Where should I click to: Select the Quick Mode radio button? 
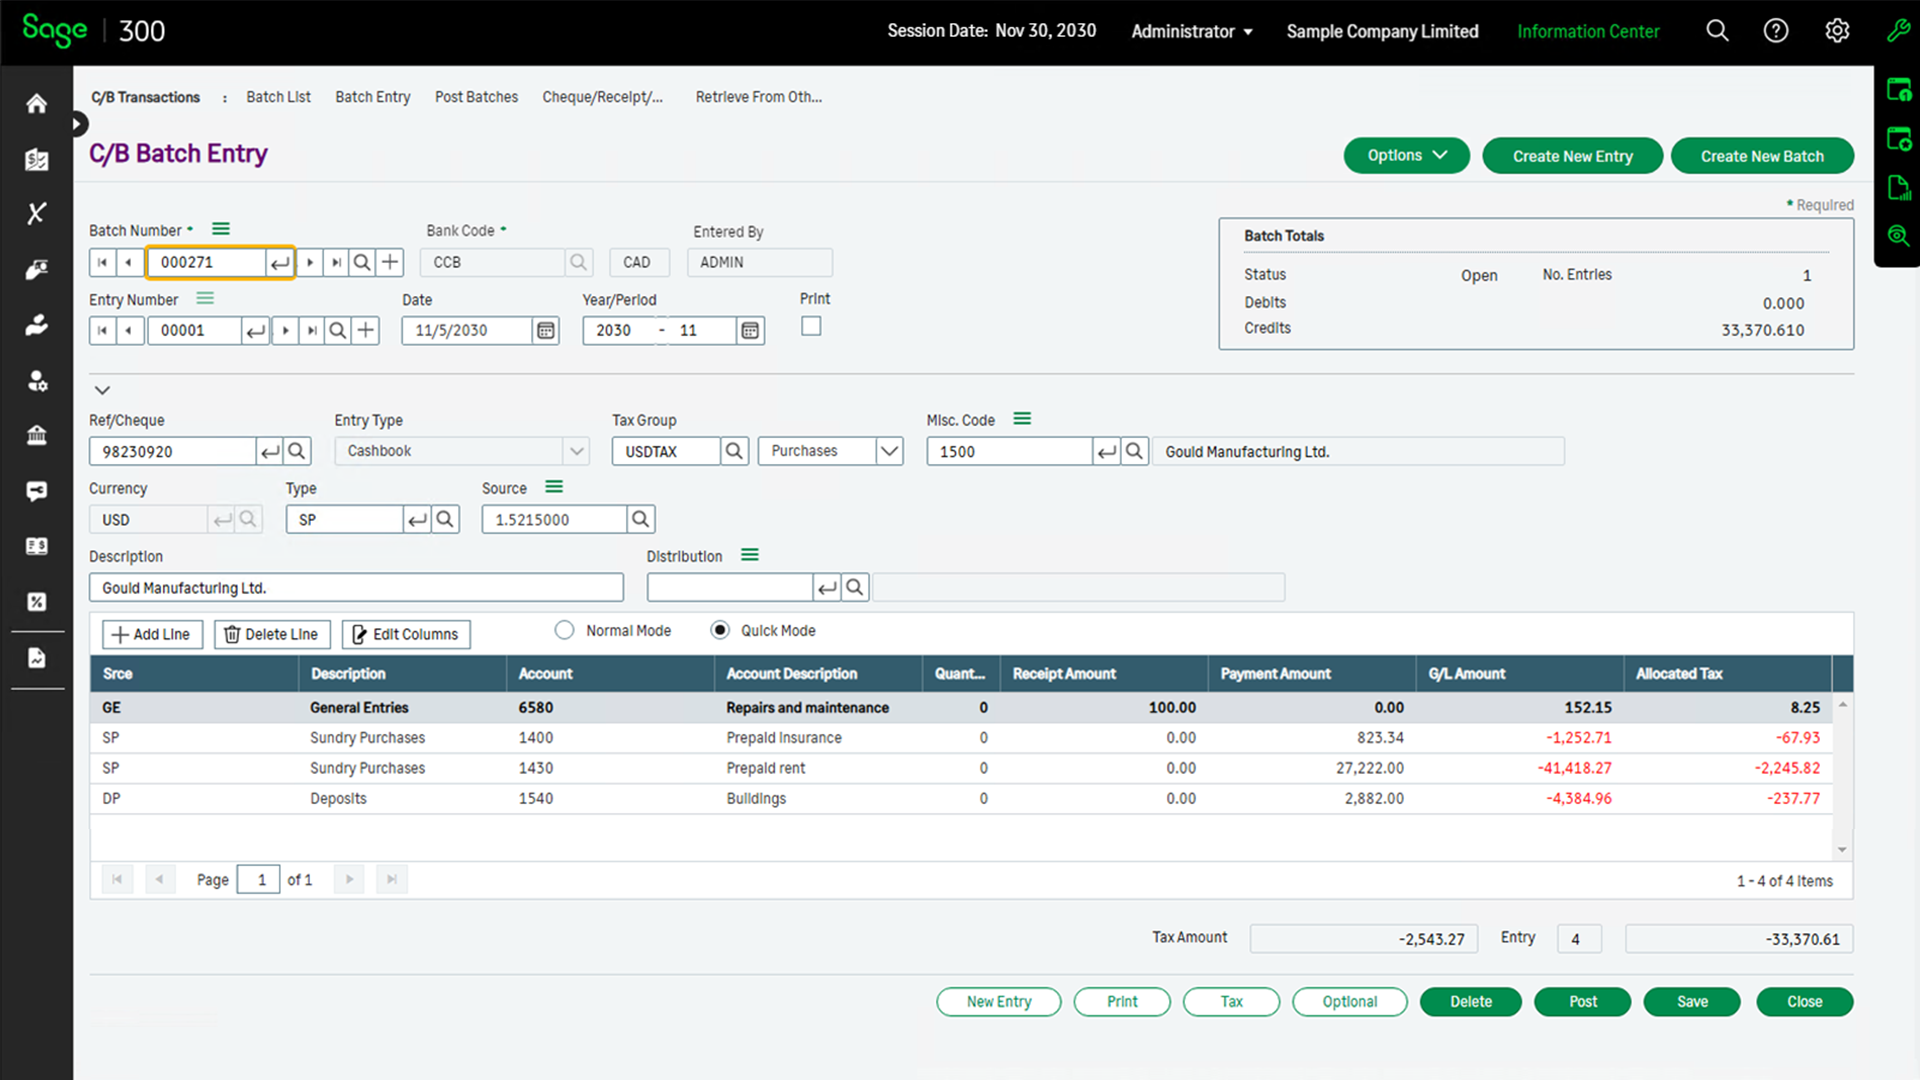pyautogui.click(x=720, y=630)
